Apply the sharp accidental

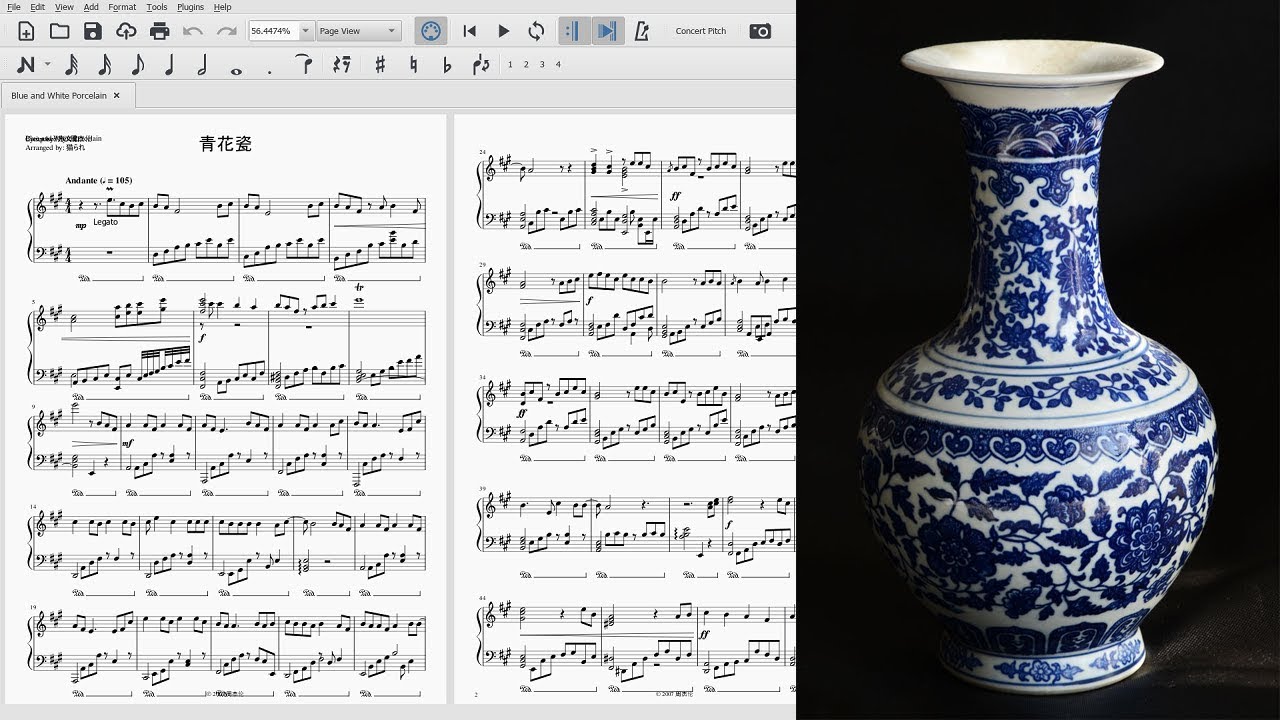[380, 65]
